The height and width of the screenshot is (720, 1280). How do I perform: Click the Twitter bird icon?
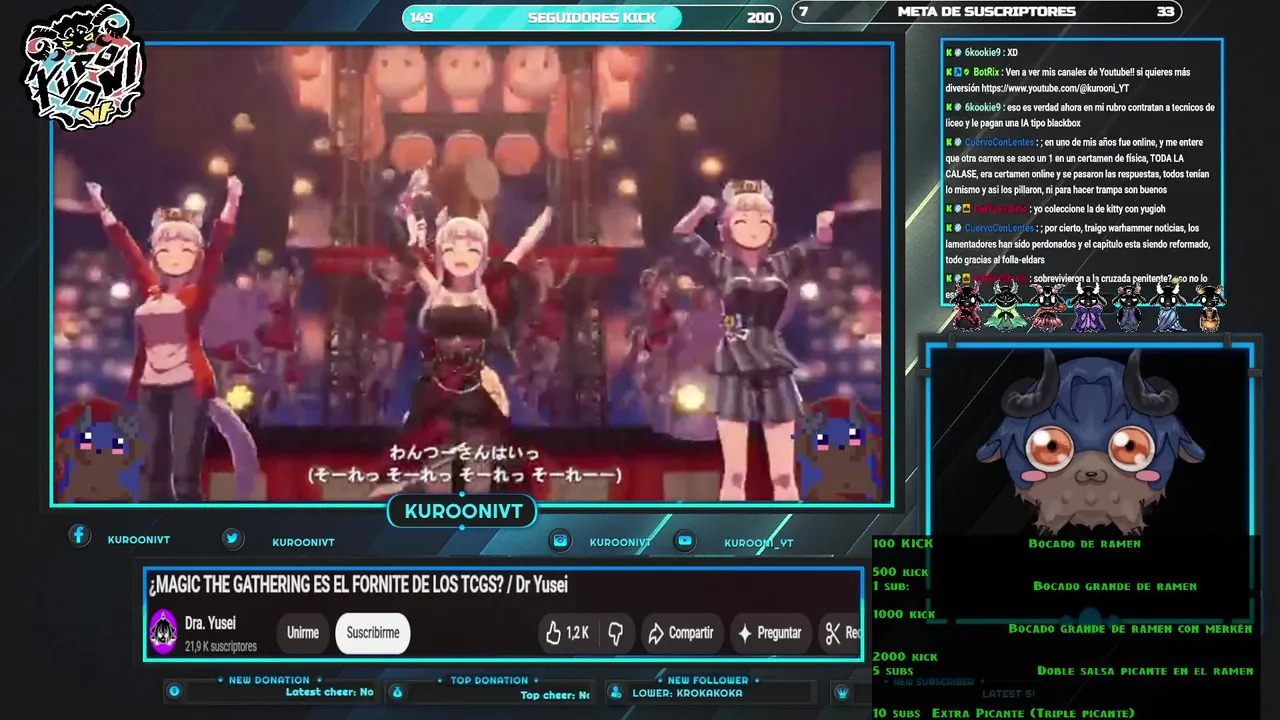coord(232,538)
